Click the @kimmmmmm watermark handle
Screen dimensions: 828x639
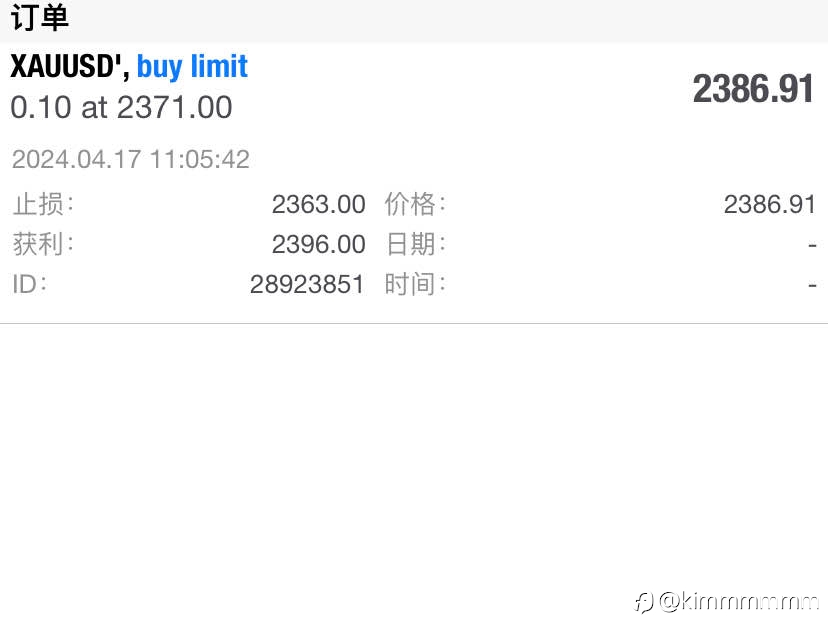point(739,601)
